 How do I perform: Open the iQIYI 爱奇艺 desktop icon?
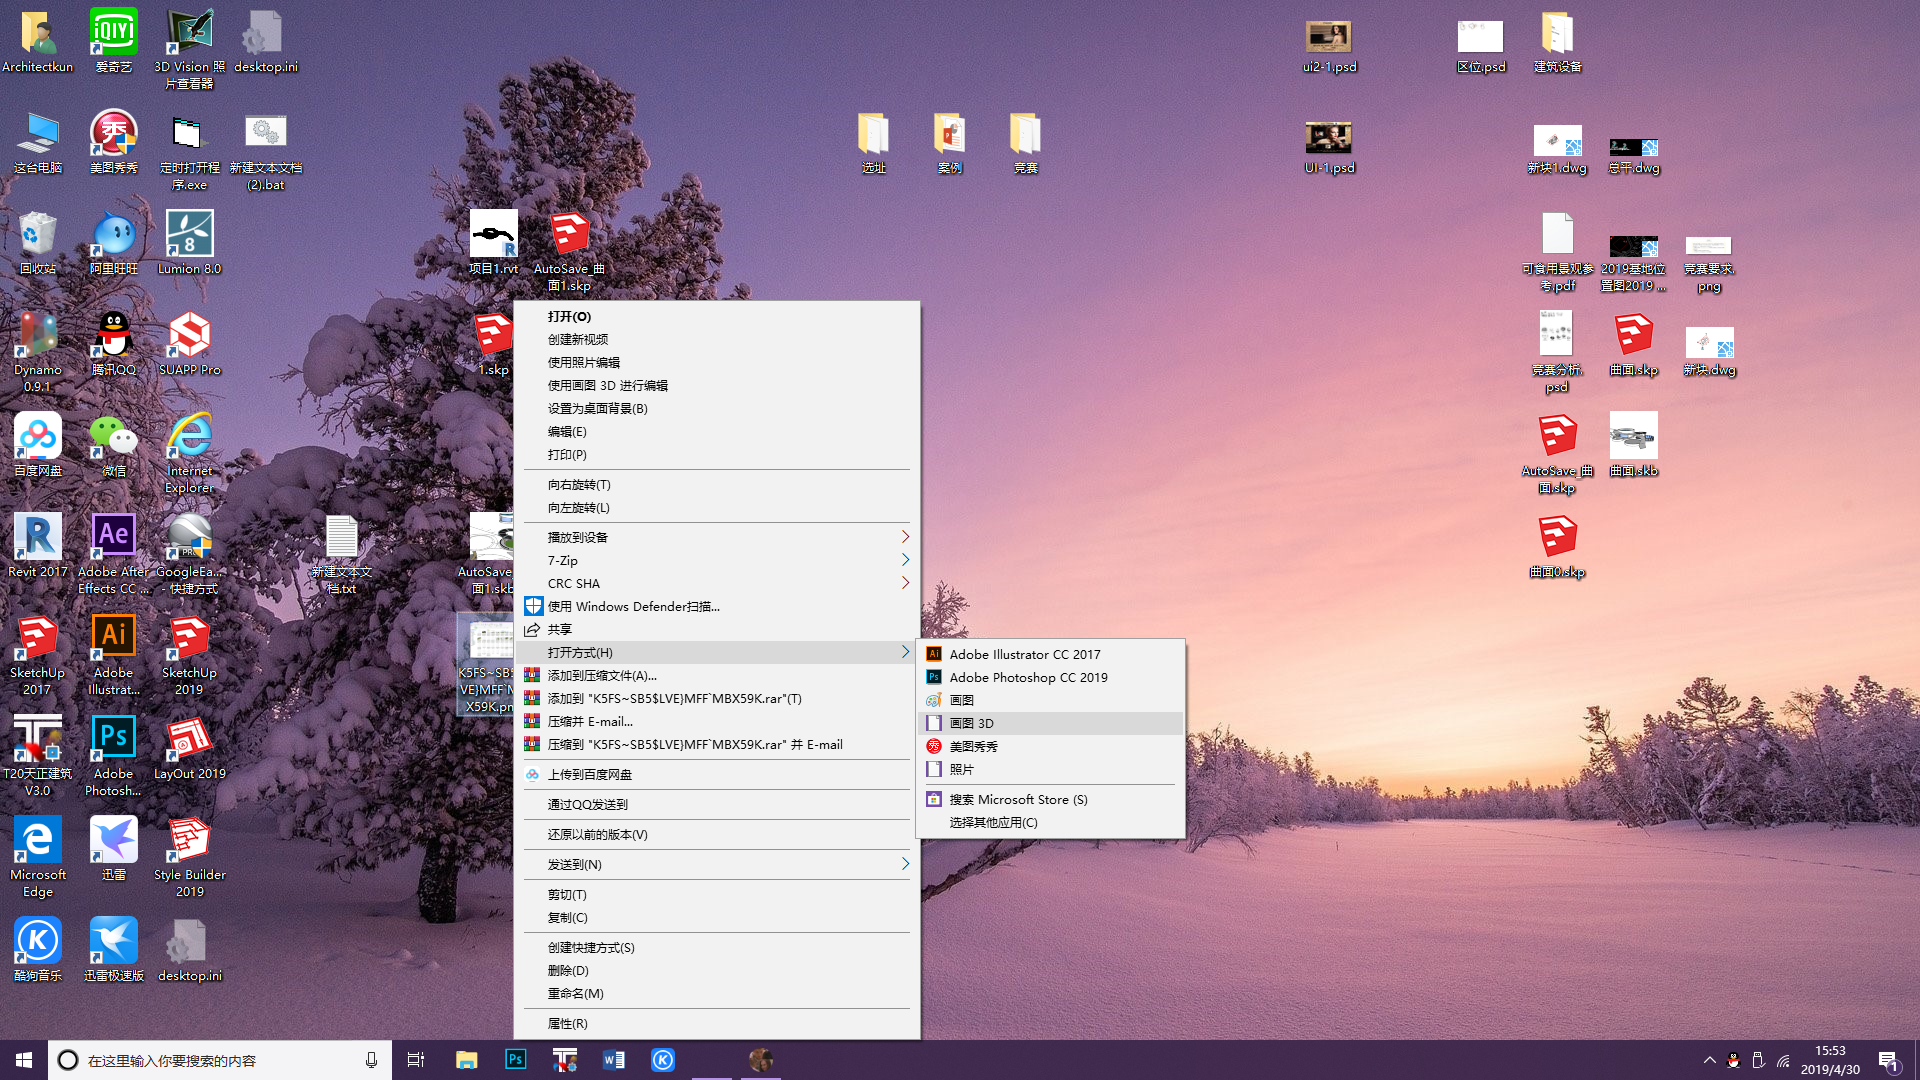pyautogui.click(x=113, y=42)
